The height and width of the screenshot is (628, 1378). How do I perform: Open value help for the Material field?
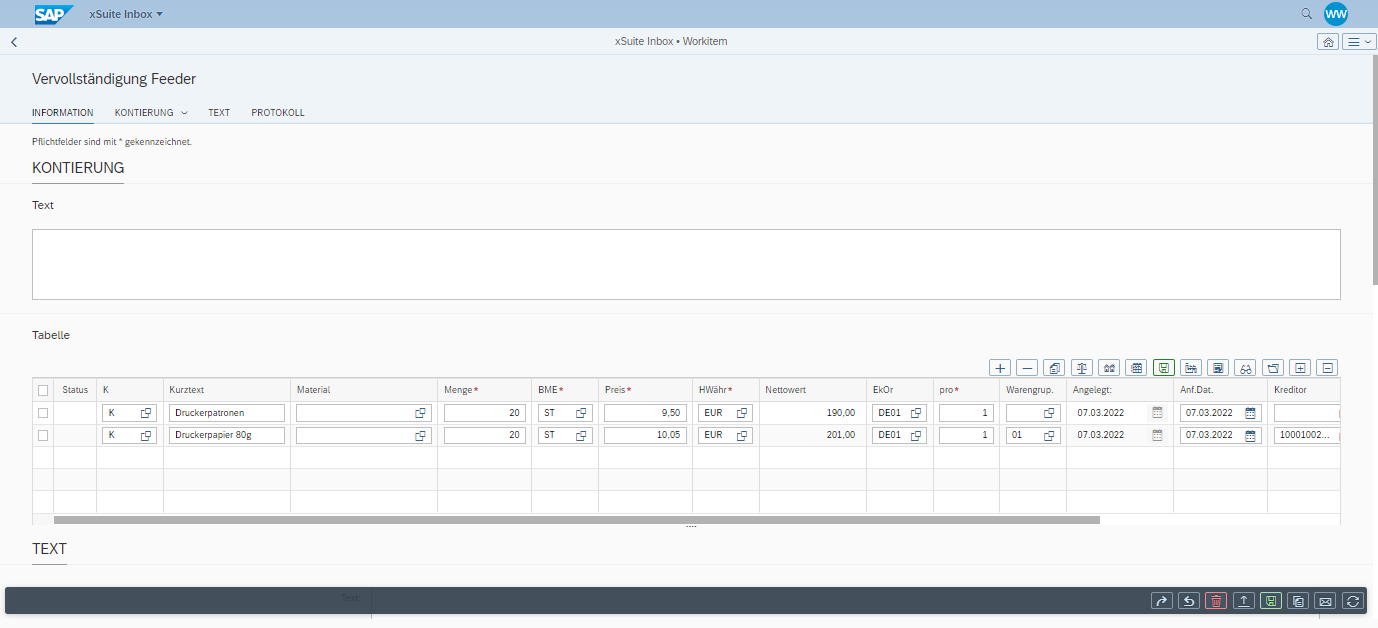tap(420, 411)
